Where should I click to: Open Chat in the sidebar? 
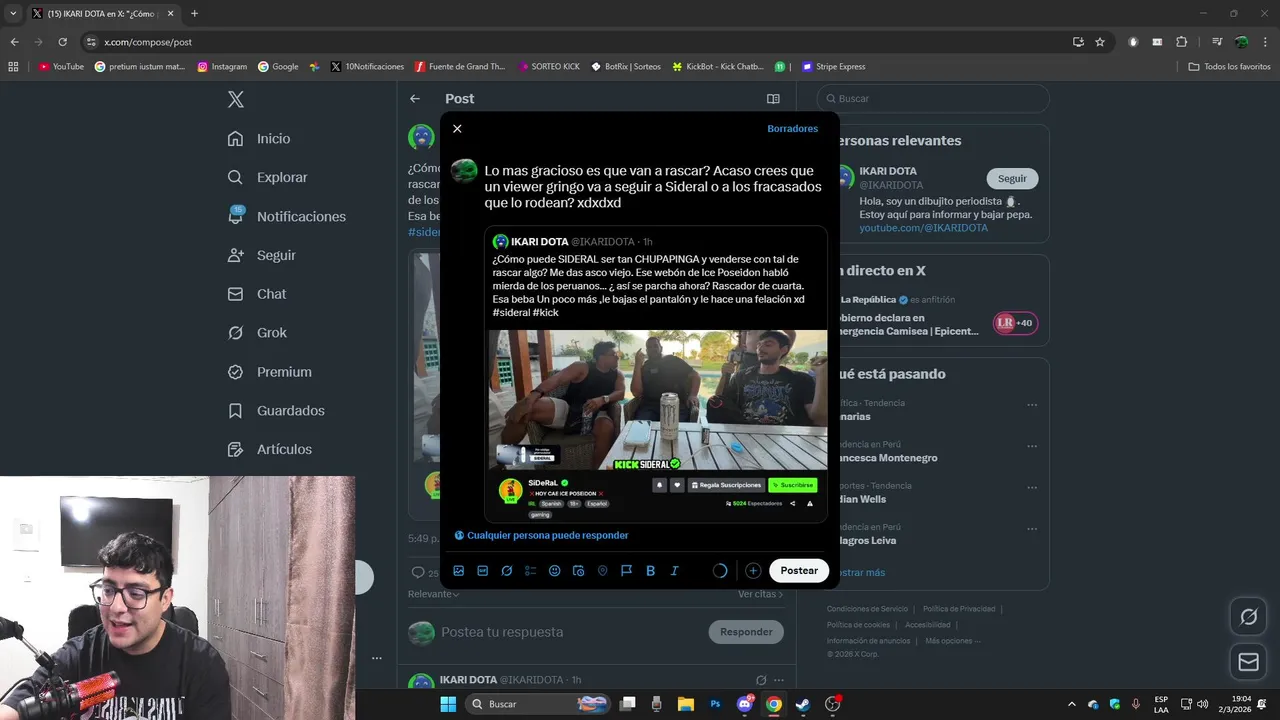(257, 295)
